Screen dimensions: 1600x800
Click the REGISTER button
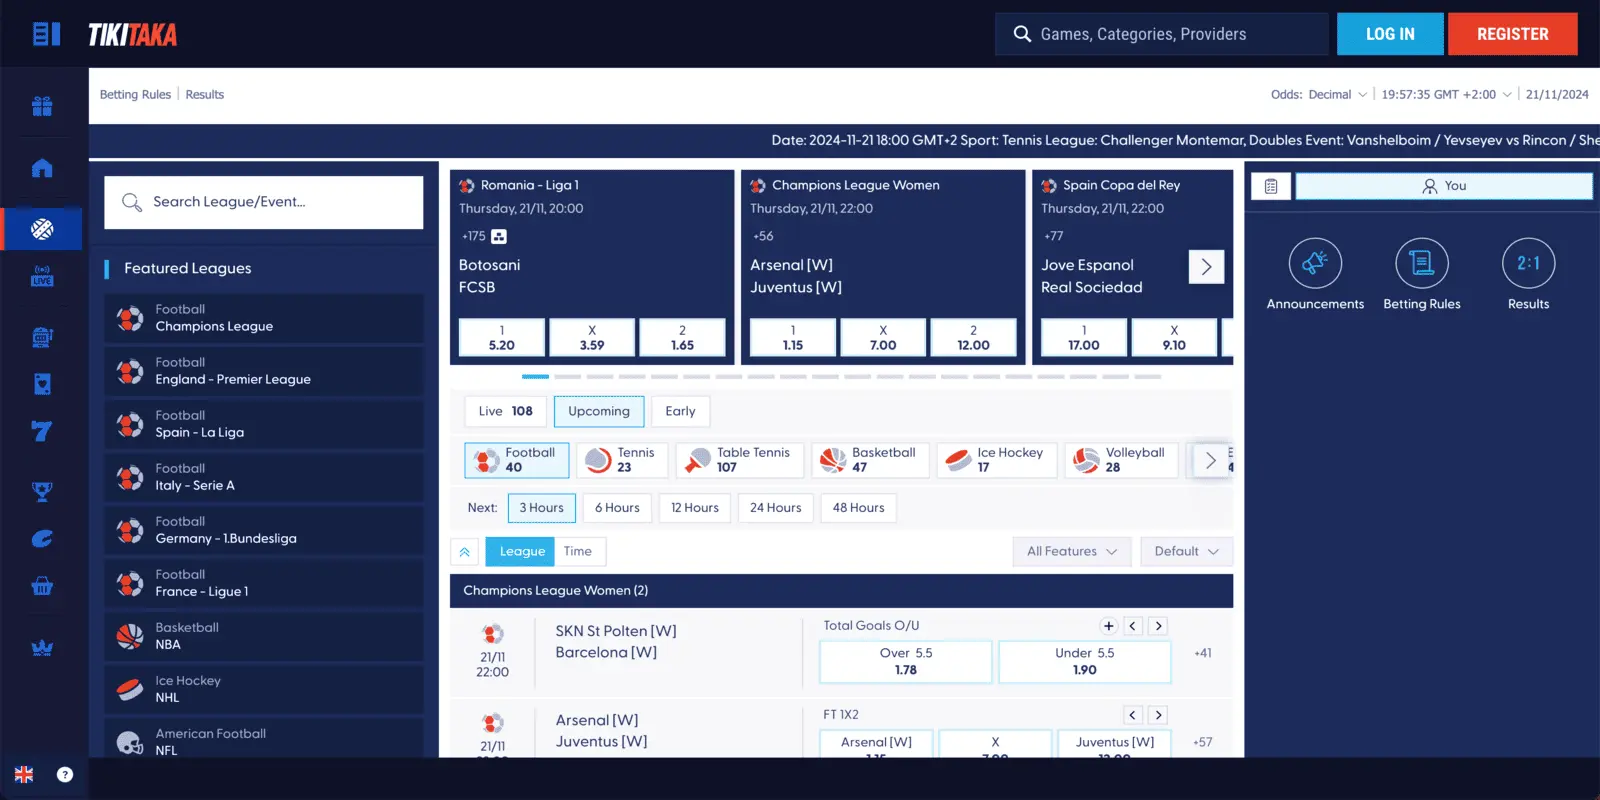(1512, 34)
